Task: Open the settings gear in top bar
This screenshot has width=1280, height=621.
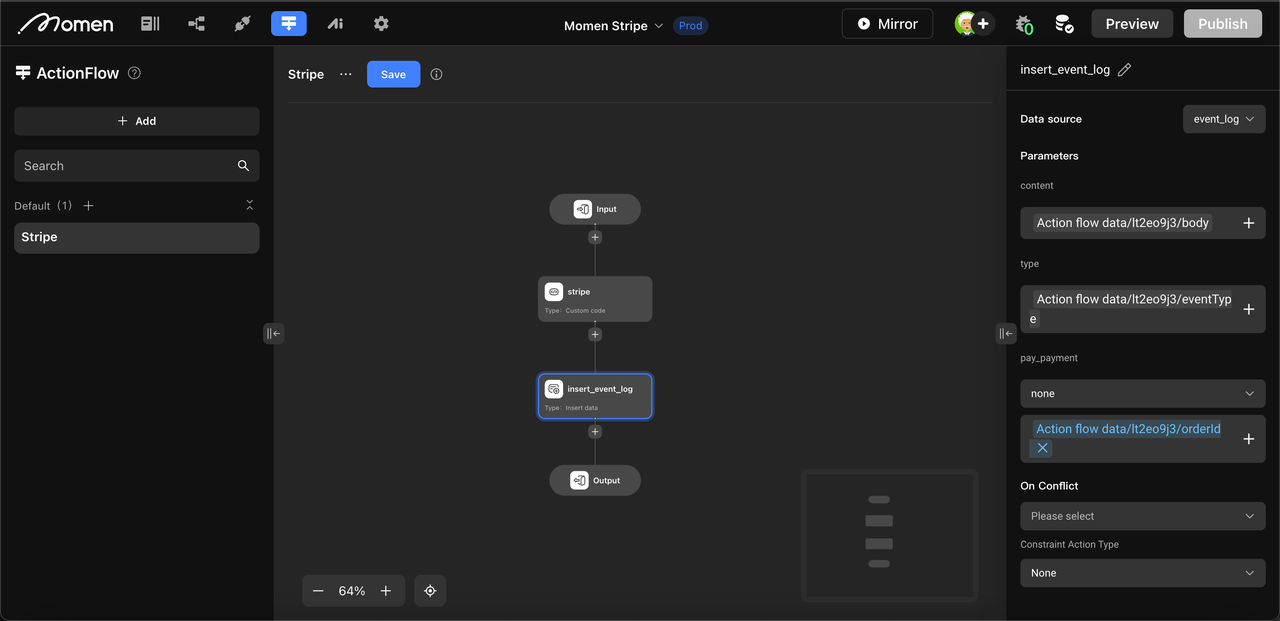Action: pyautogui.click(x=381, y=23)
